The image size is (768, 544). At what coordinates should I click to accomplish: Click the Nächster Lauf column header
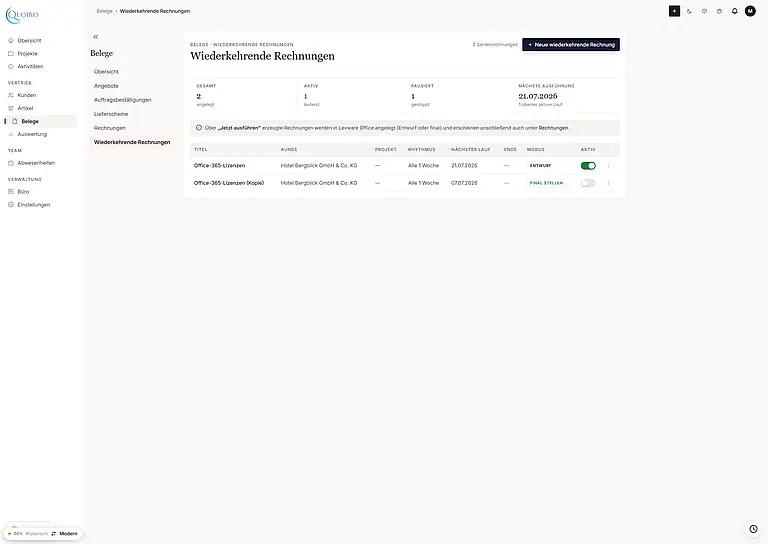pos(471,150)
